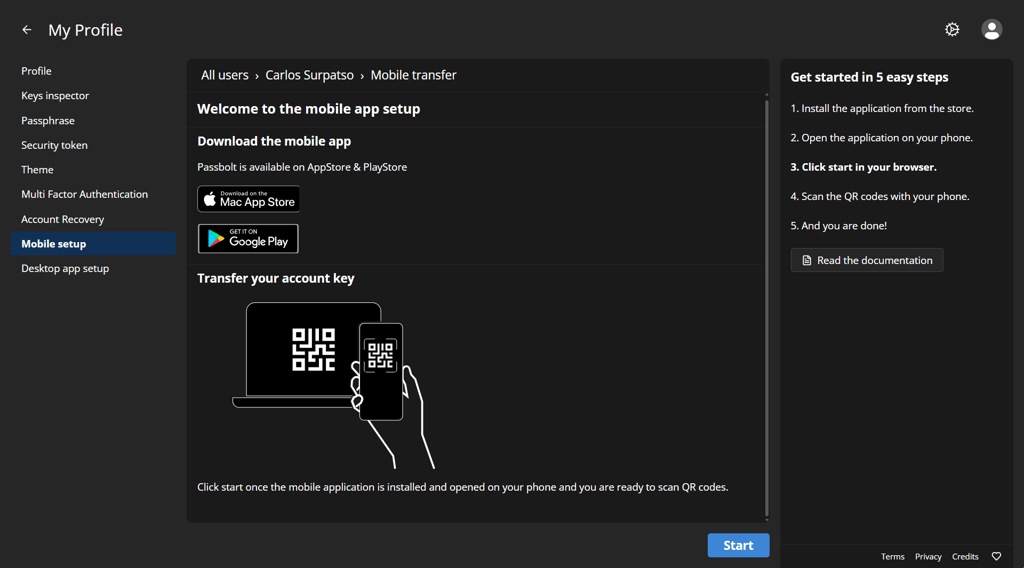The image size is (1024, 568).
Task: Open Multi Factor Authentication settings
Action: [93, 194]
